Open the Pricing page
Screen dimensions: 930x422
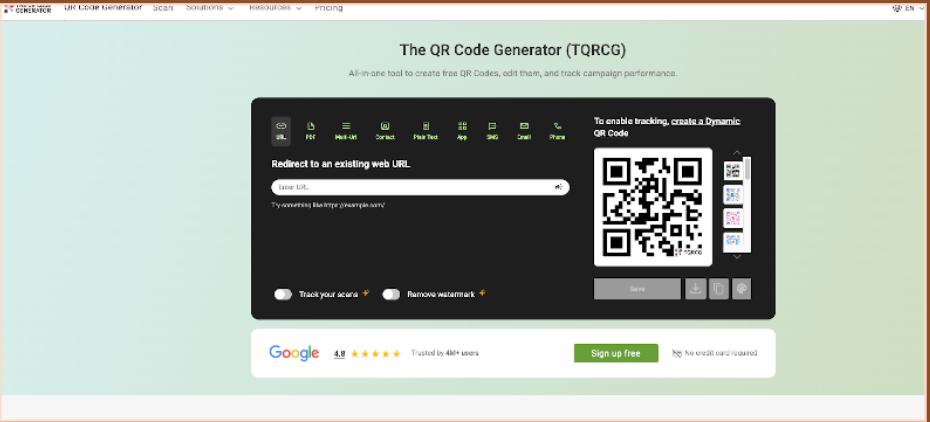(x=329, y=8)
